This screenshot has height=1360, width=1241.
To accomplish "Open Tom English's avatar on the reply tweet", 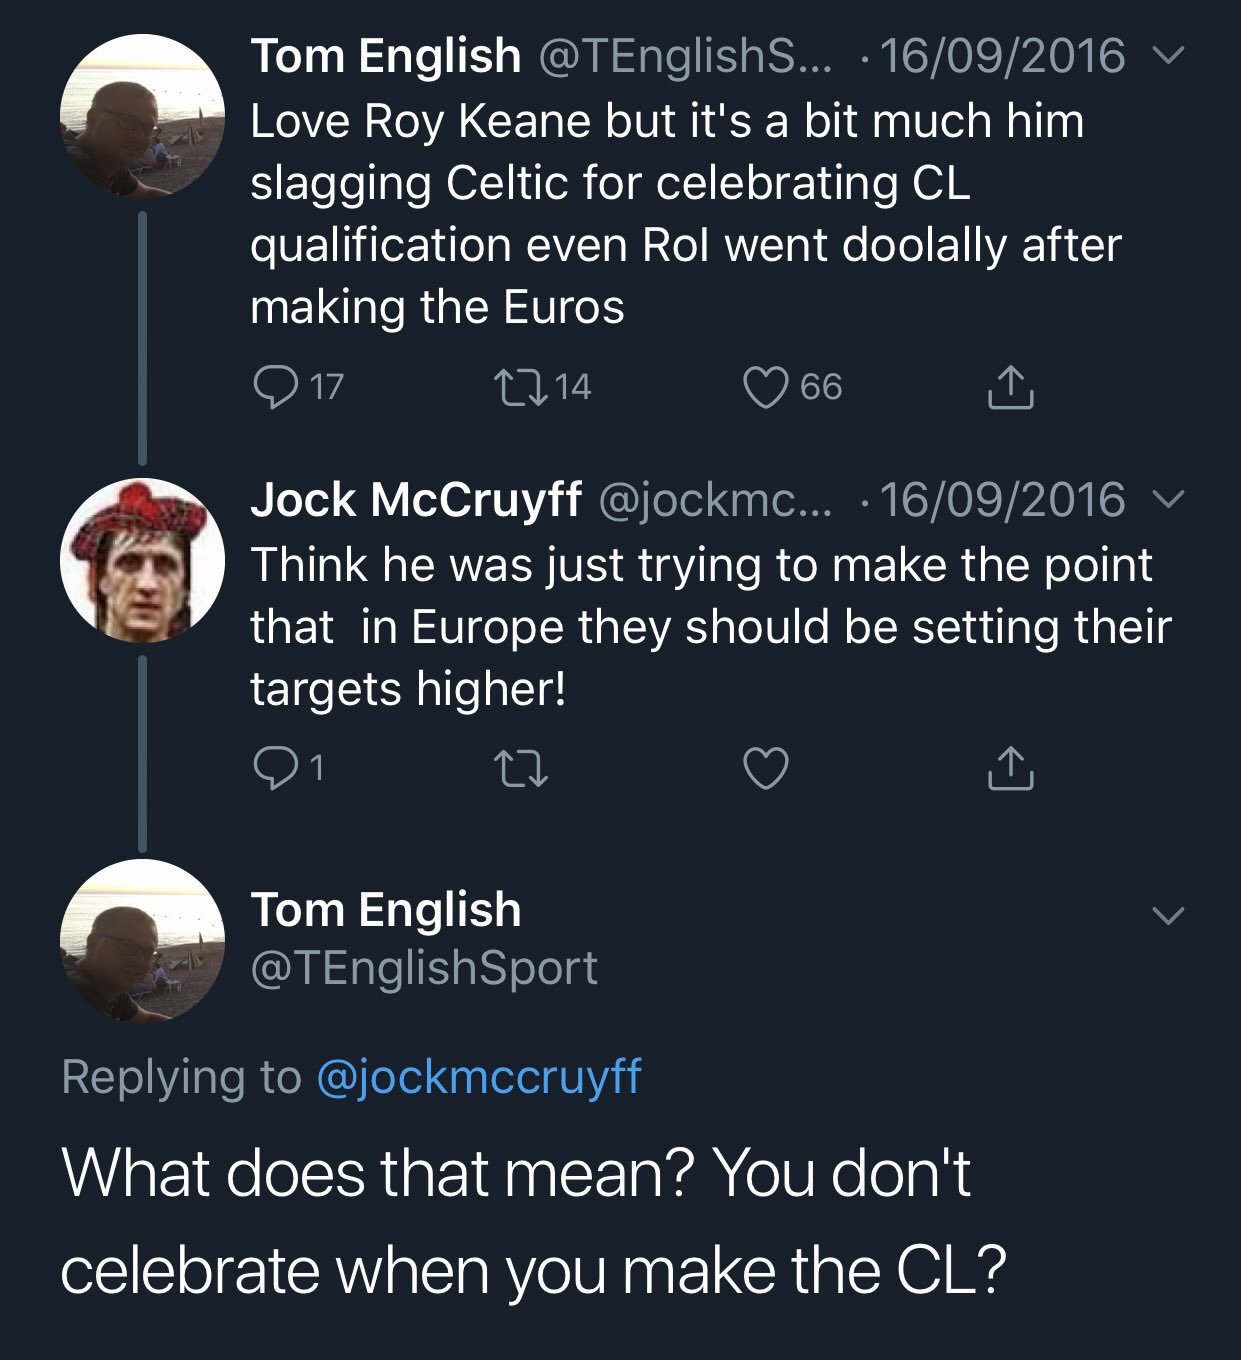I will coord(143,941).
